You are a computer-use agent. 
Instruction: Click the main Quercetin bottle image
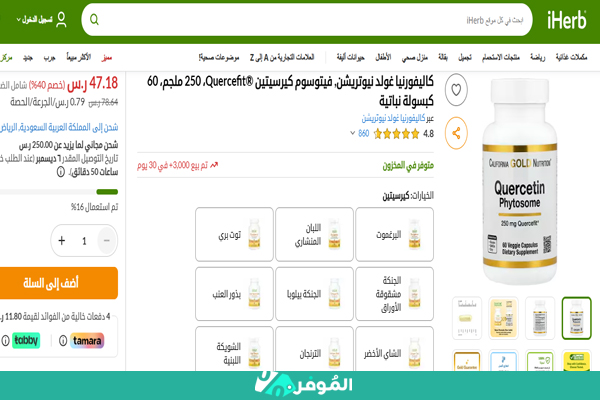519,181
